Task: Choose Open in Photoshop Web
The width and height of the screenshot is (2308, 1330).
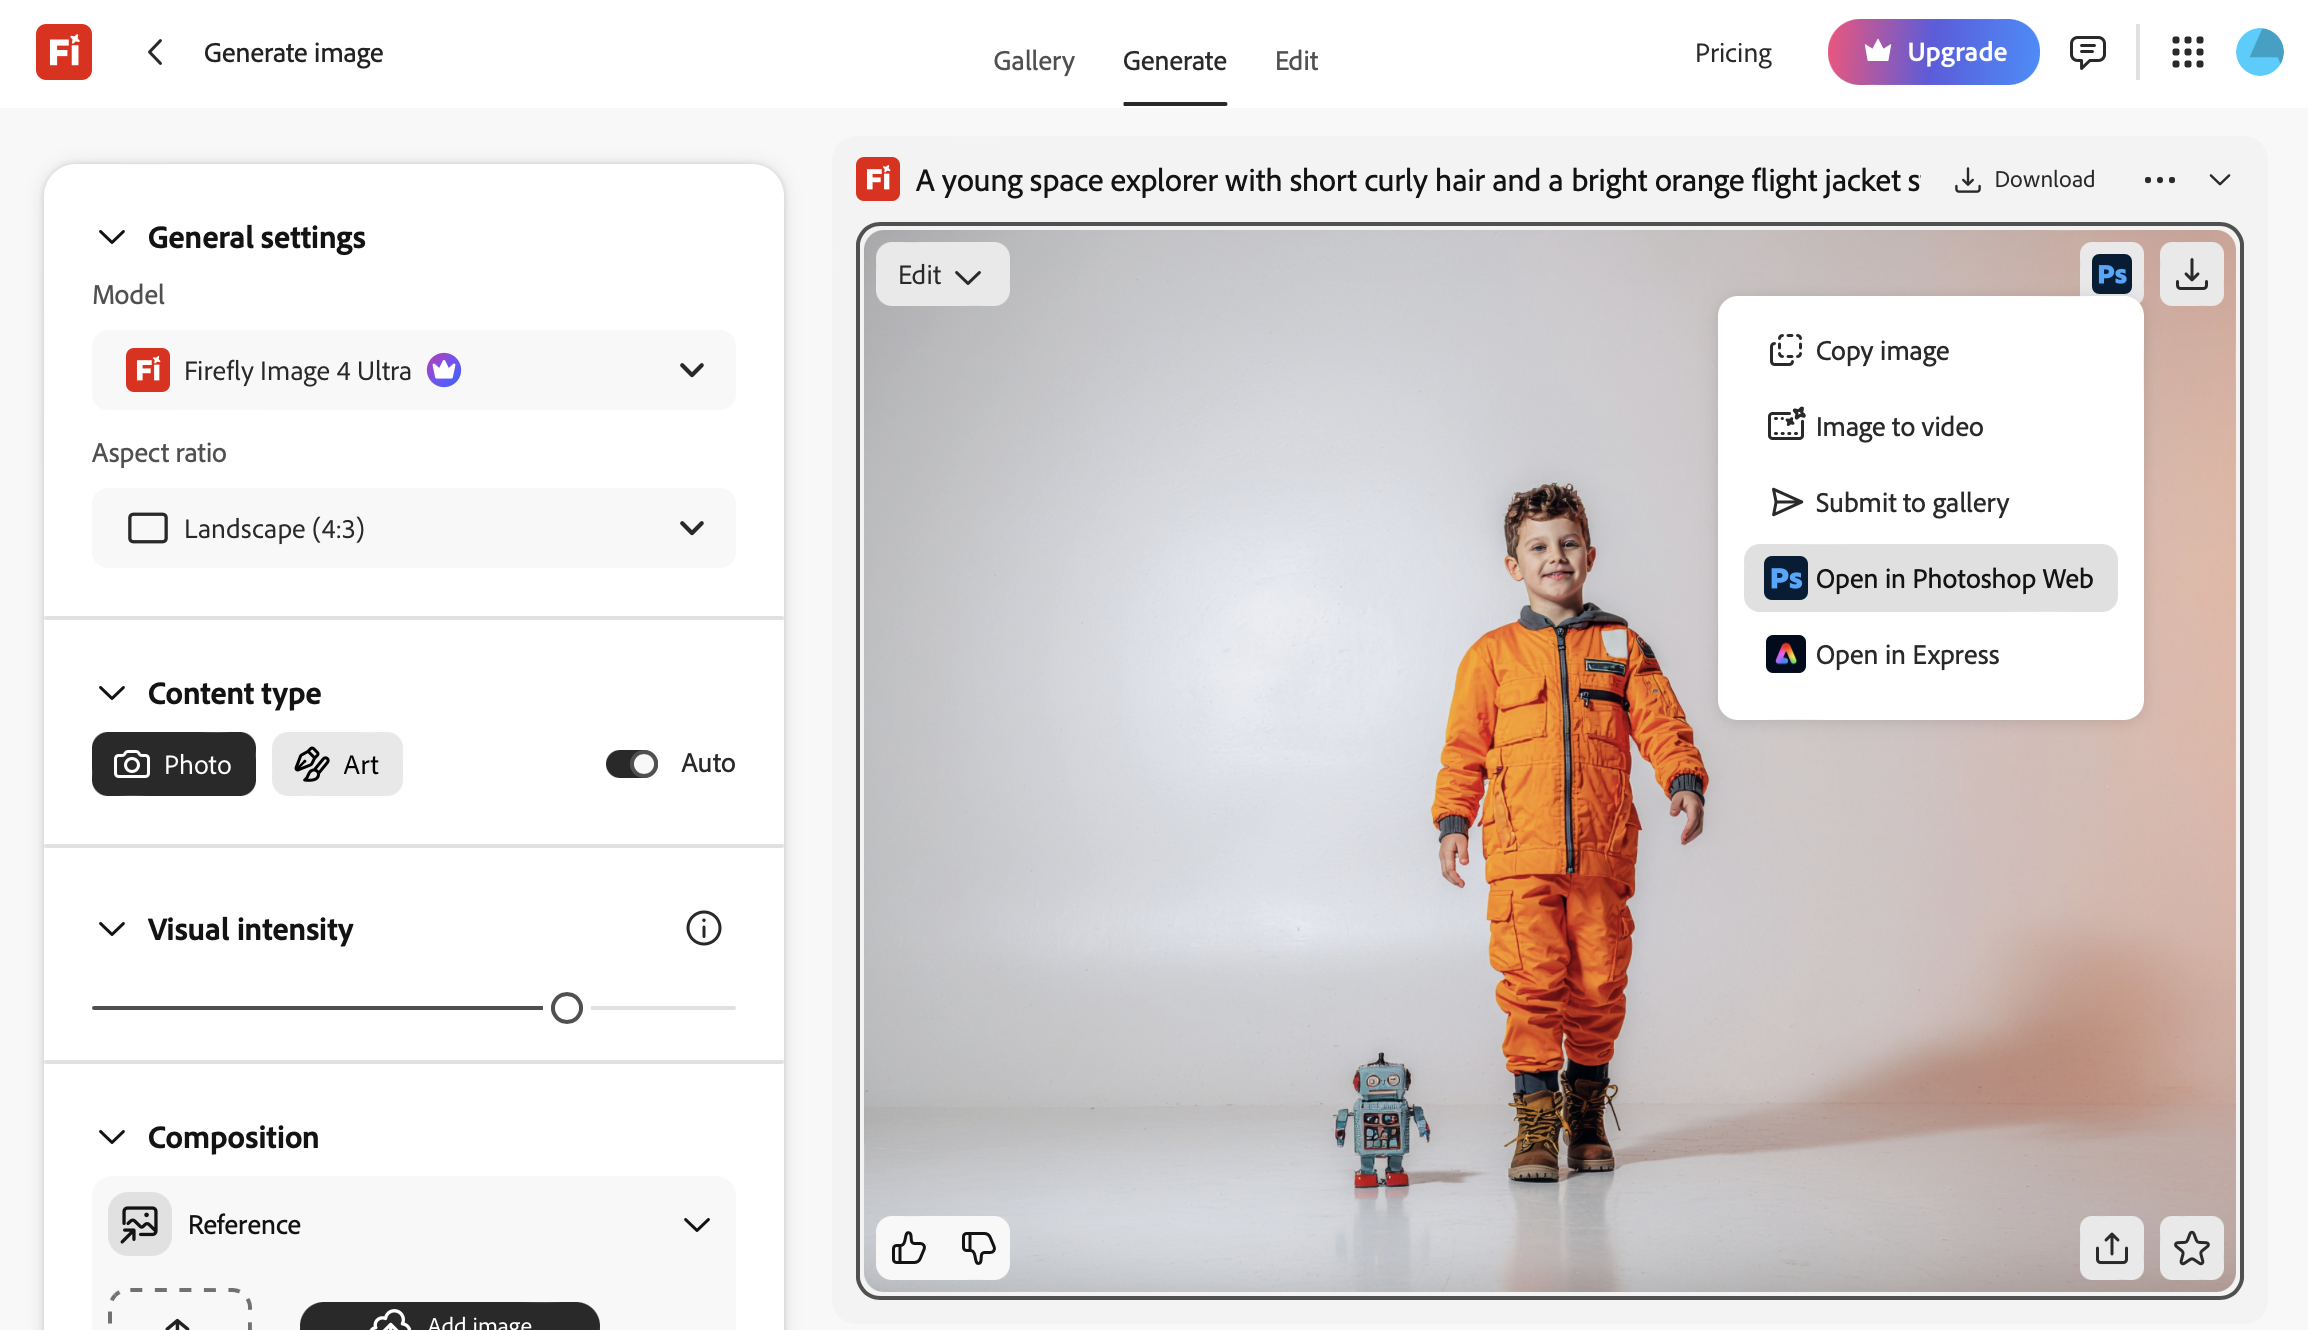Action: click(1930, 578)
